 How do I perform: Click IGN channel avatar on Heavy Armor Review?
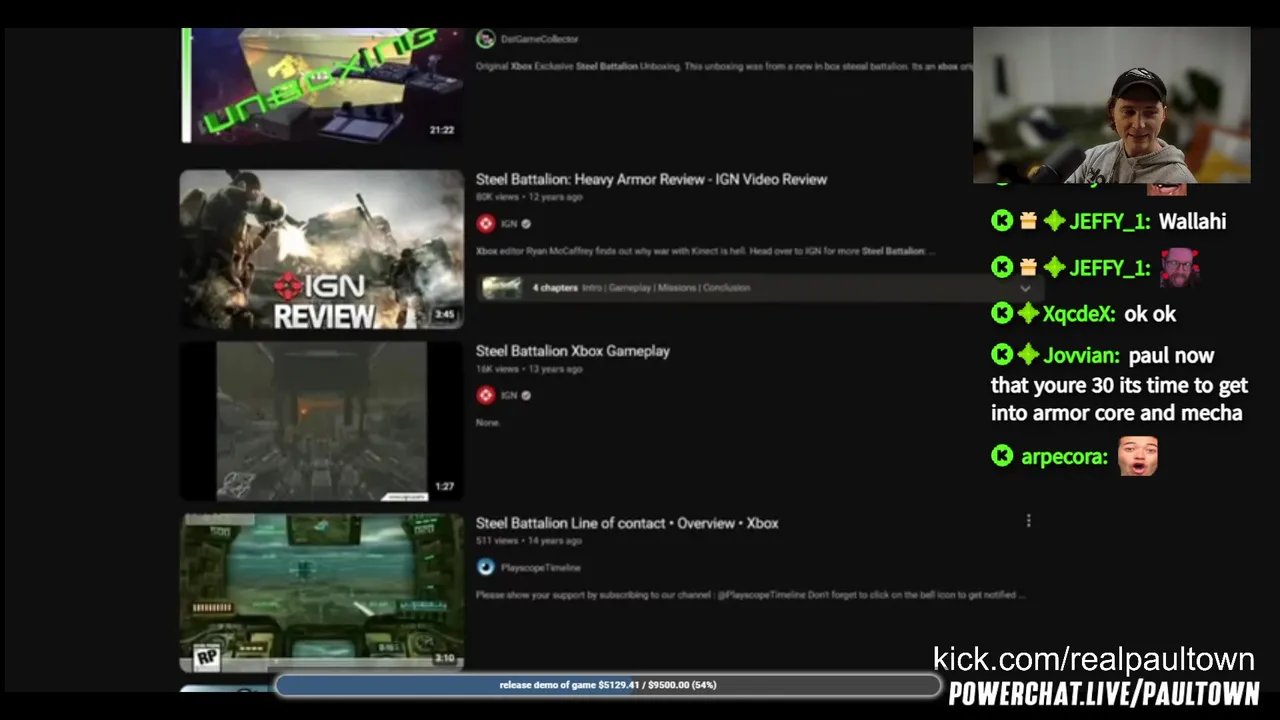486,224
